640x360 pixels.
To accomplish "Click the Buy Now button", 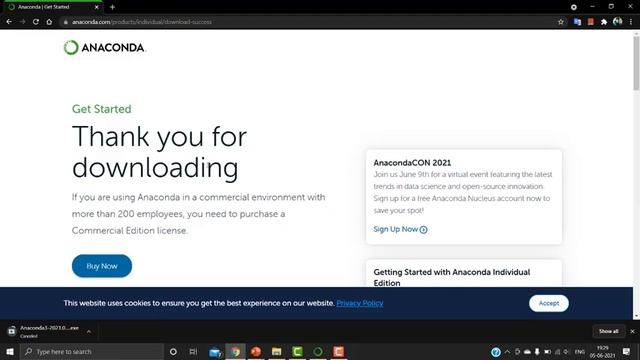I will pos(102,266).
